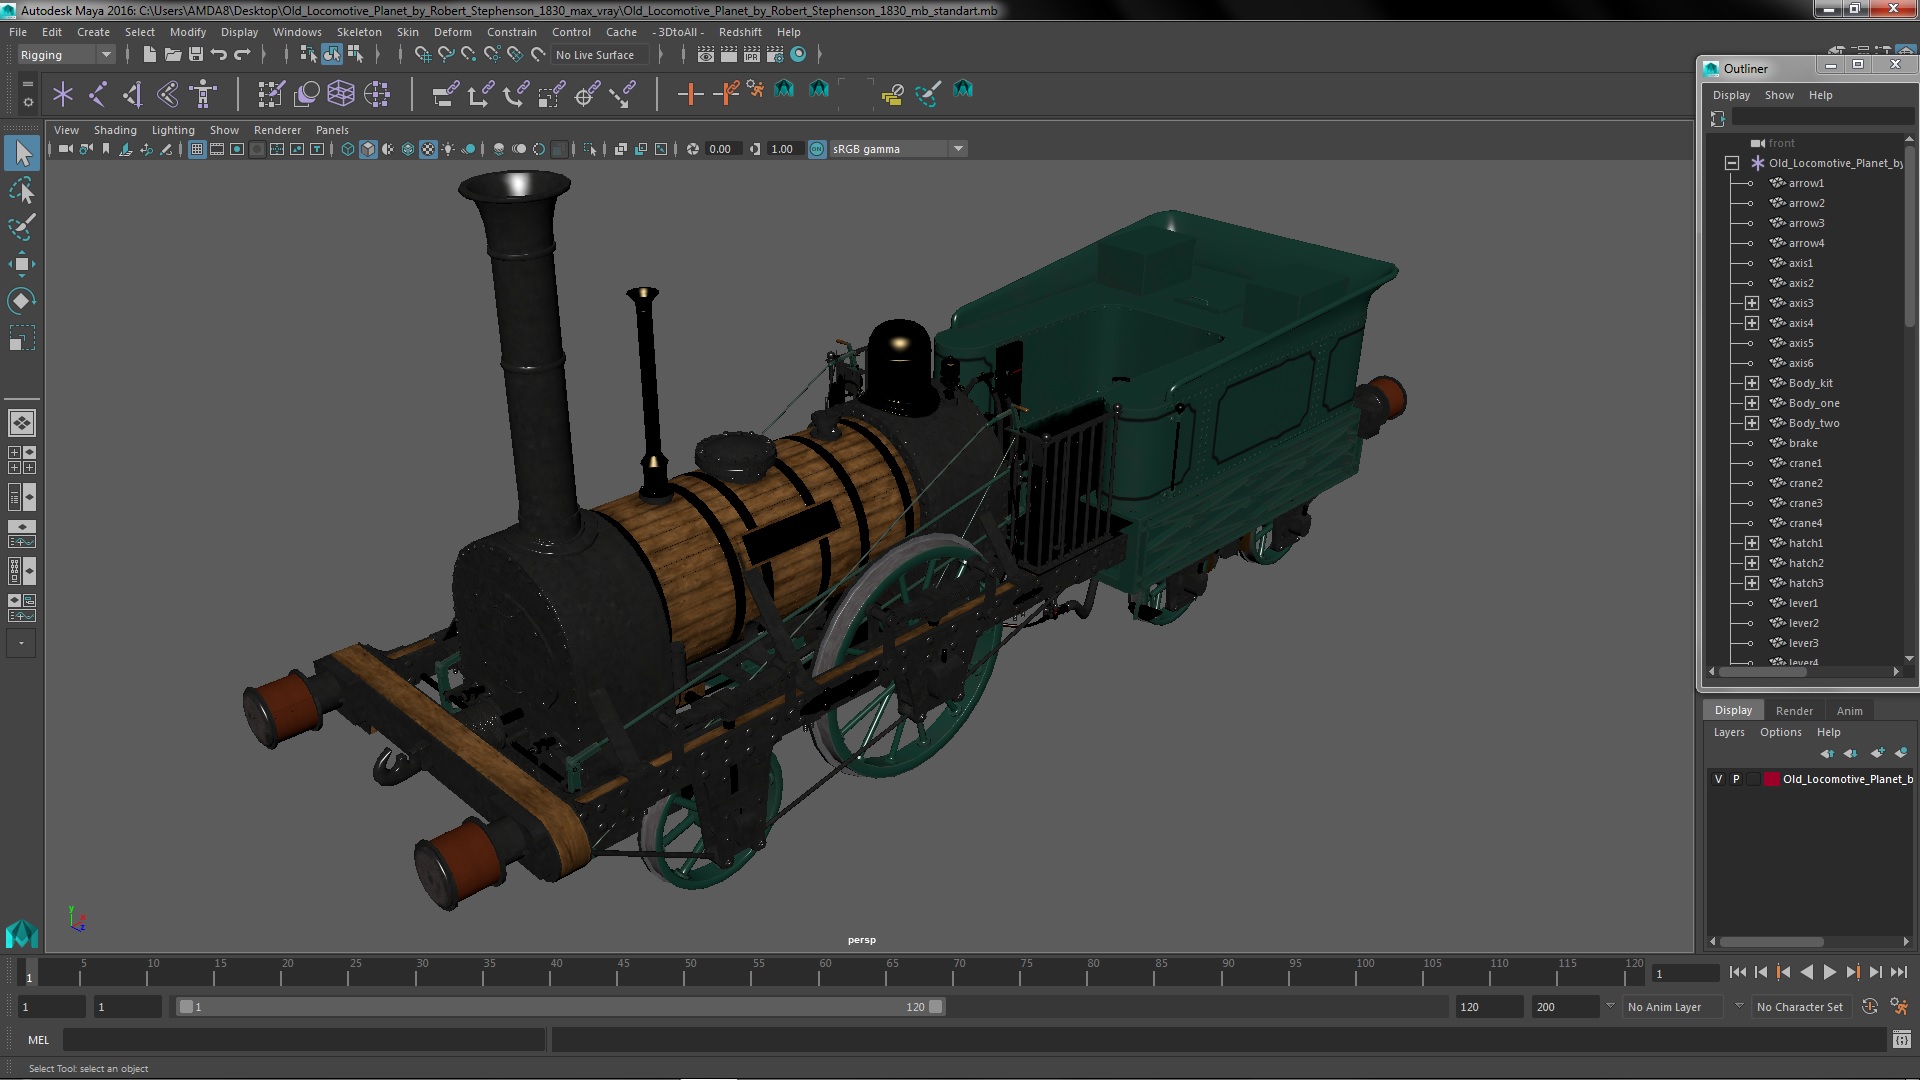Toggle snap to curves icon
Image resolution: width=1920 pixels, height=1080 pixels.
tap(446, 54)
